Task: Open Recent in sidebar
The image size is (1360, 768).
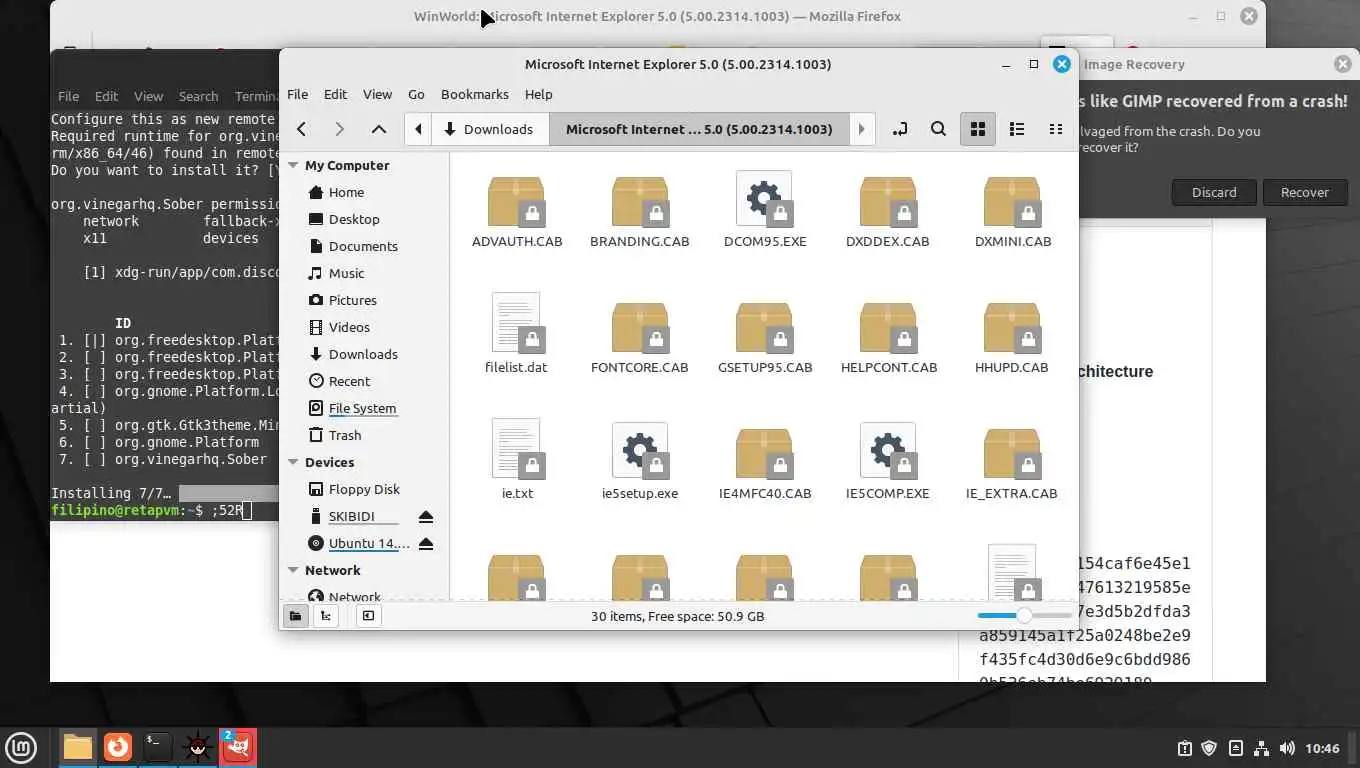Action: 349,382
